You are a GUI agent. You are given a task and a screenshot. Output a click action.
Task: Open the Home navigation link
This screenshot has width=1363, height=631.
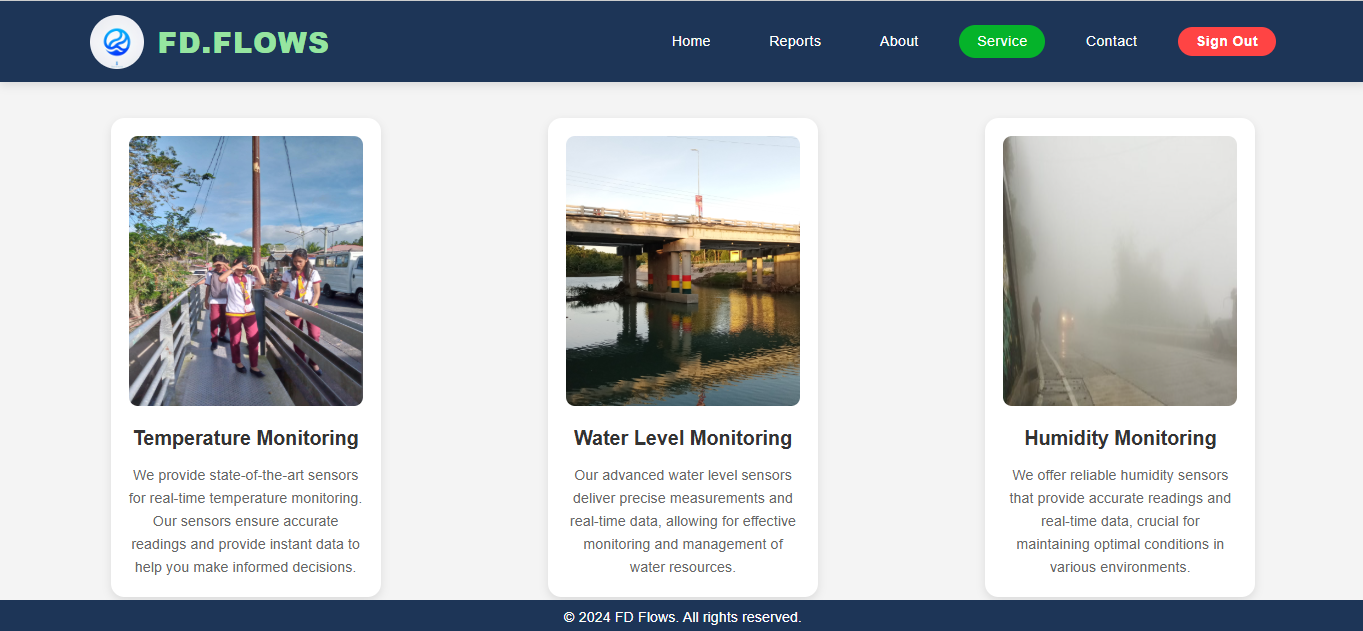(x=691, y=41)
